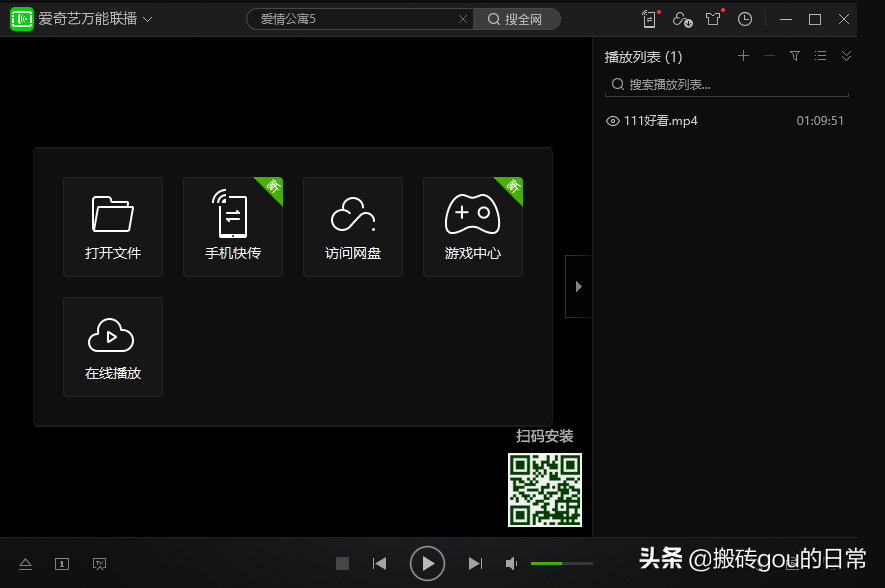Click the iQiyi green logo icon
The image size is (885, 588).
click(22, 19)
